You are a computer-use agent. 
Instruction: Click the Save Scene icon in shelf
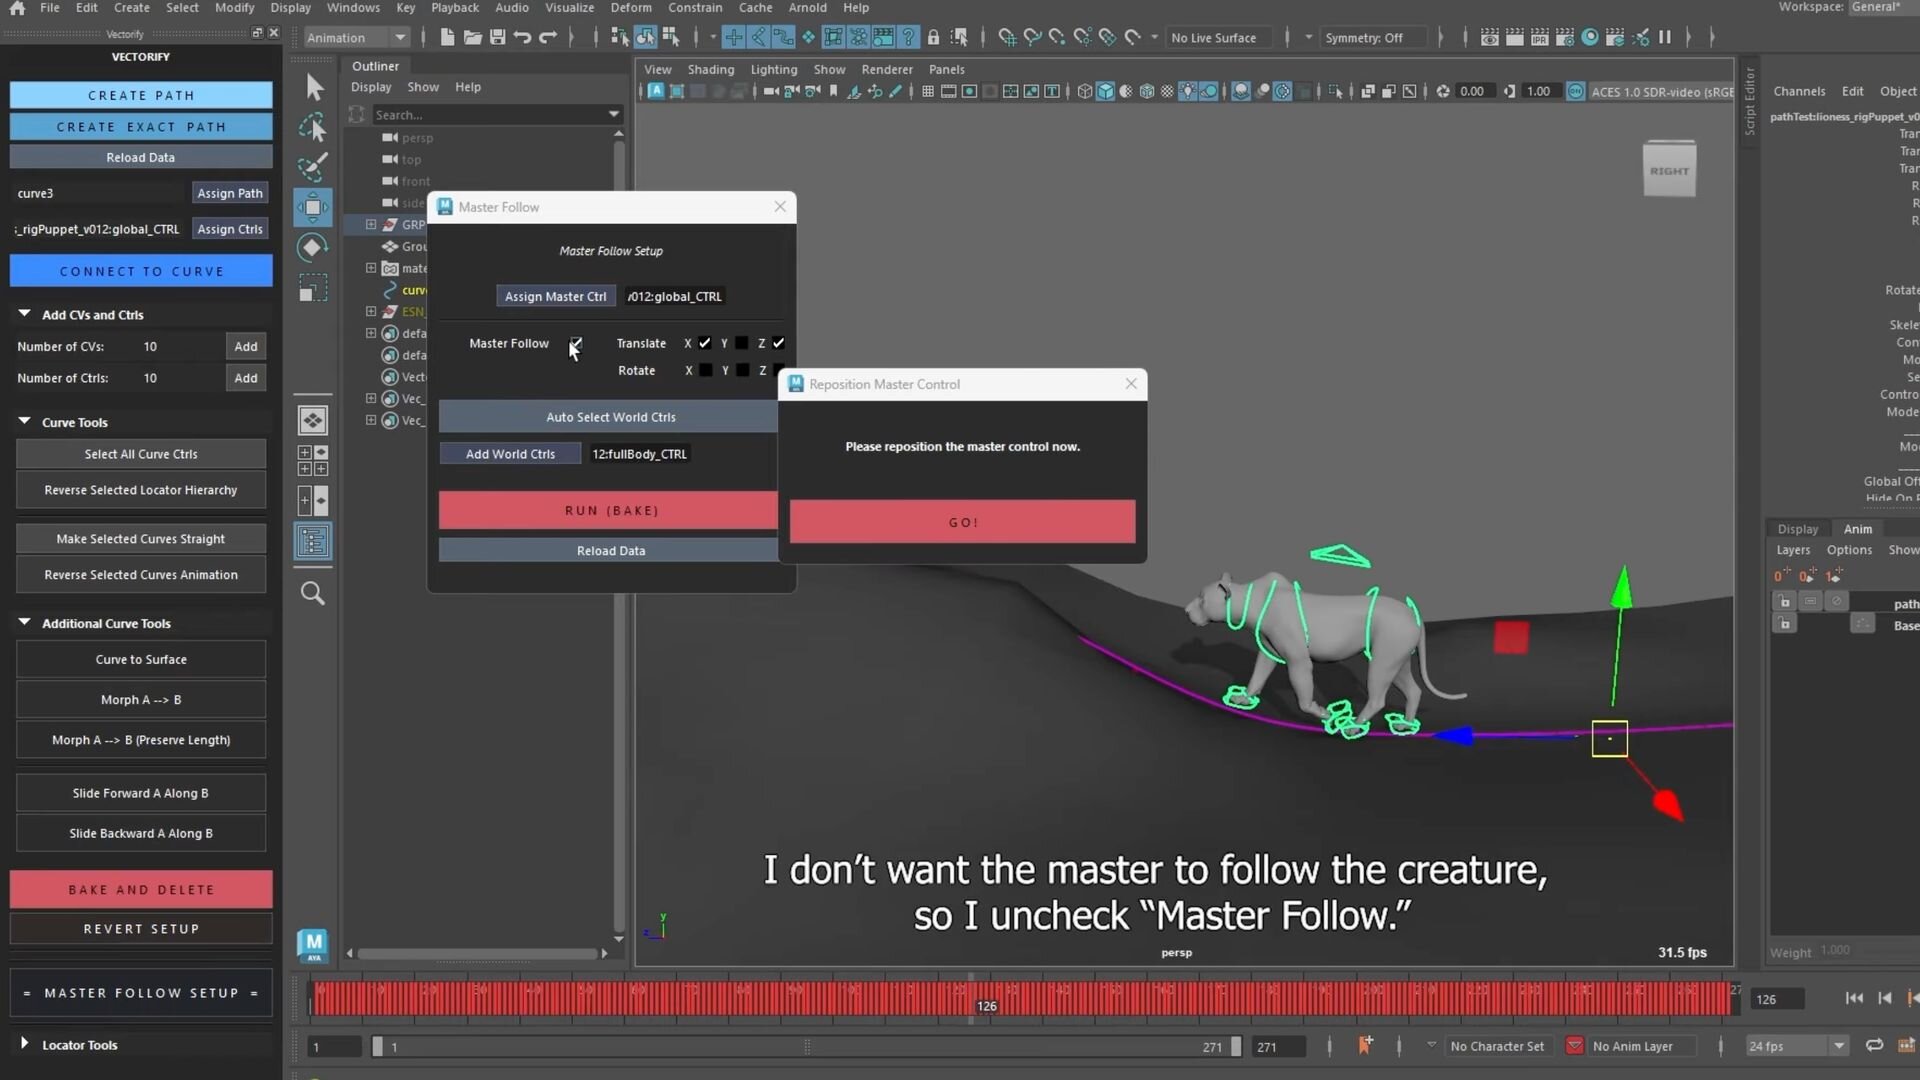tap(497, 38)
